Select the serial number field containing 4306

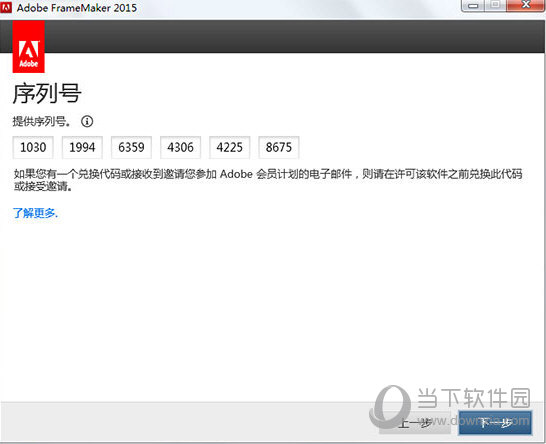tap(180, 147)
